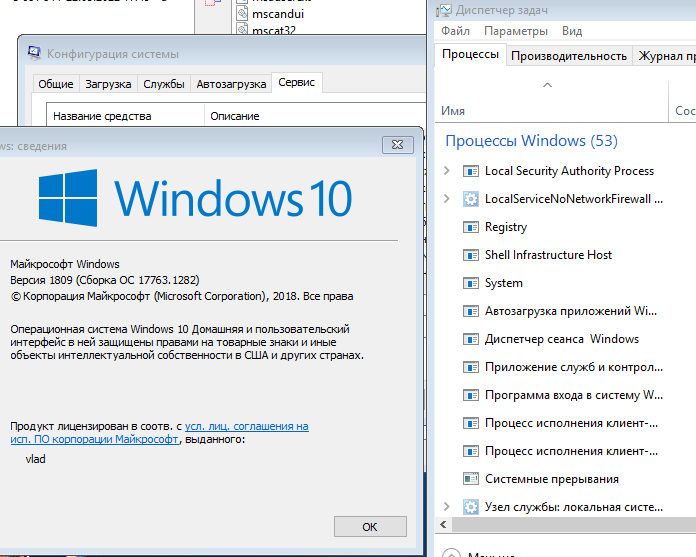Screen dimensions: 696x557
Task: Click Автозагрузка приложений process icon
Action: [x=471, y=311]
